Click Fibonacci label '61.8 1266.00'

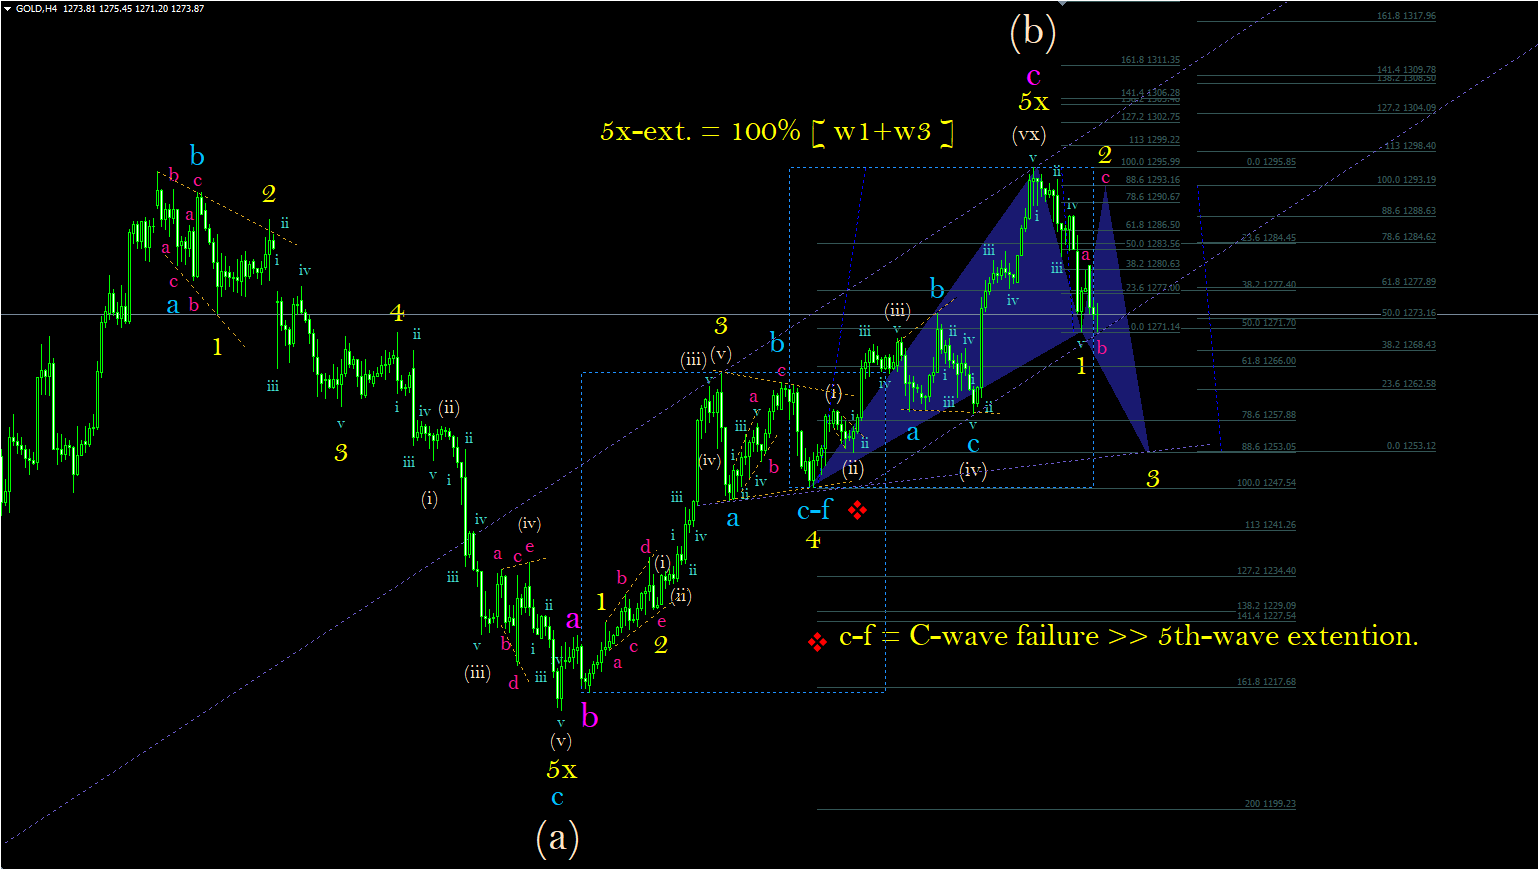(x=1268, y=361)
